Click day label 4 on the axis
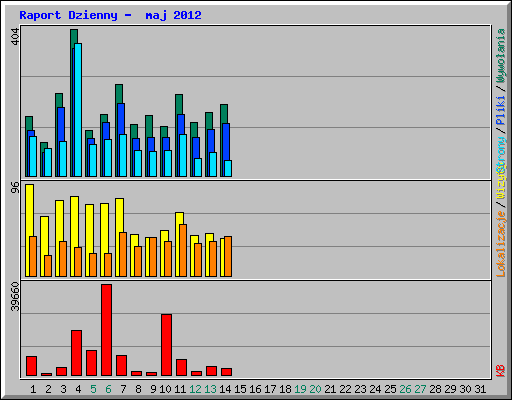 pyautogui.click(x=78, y=389)
